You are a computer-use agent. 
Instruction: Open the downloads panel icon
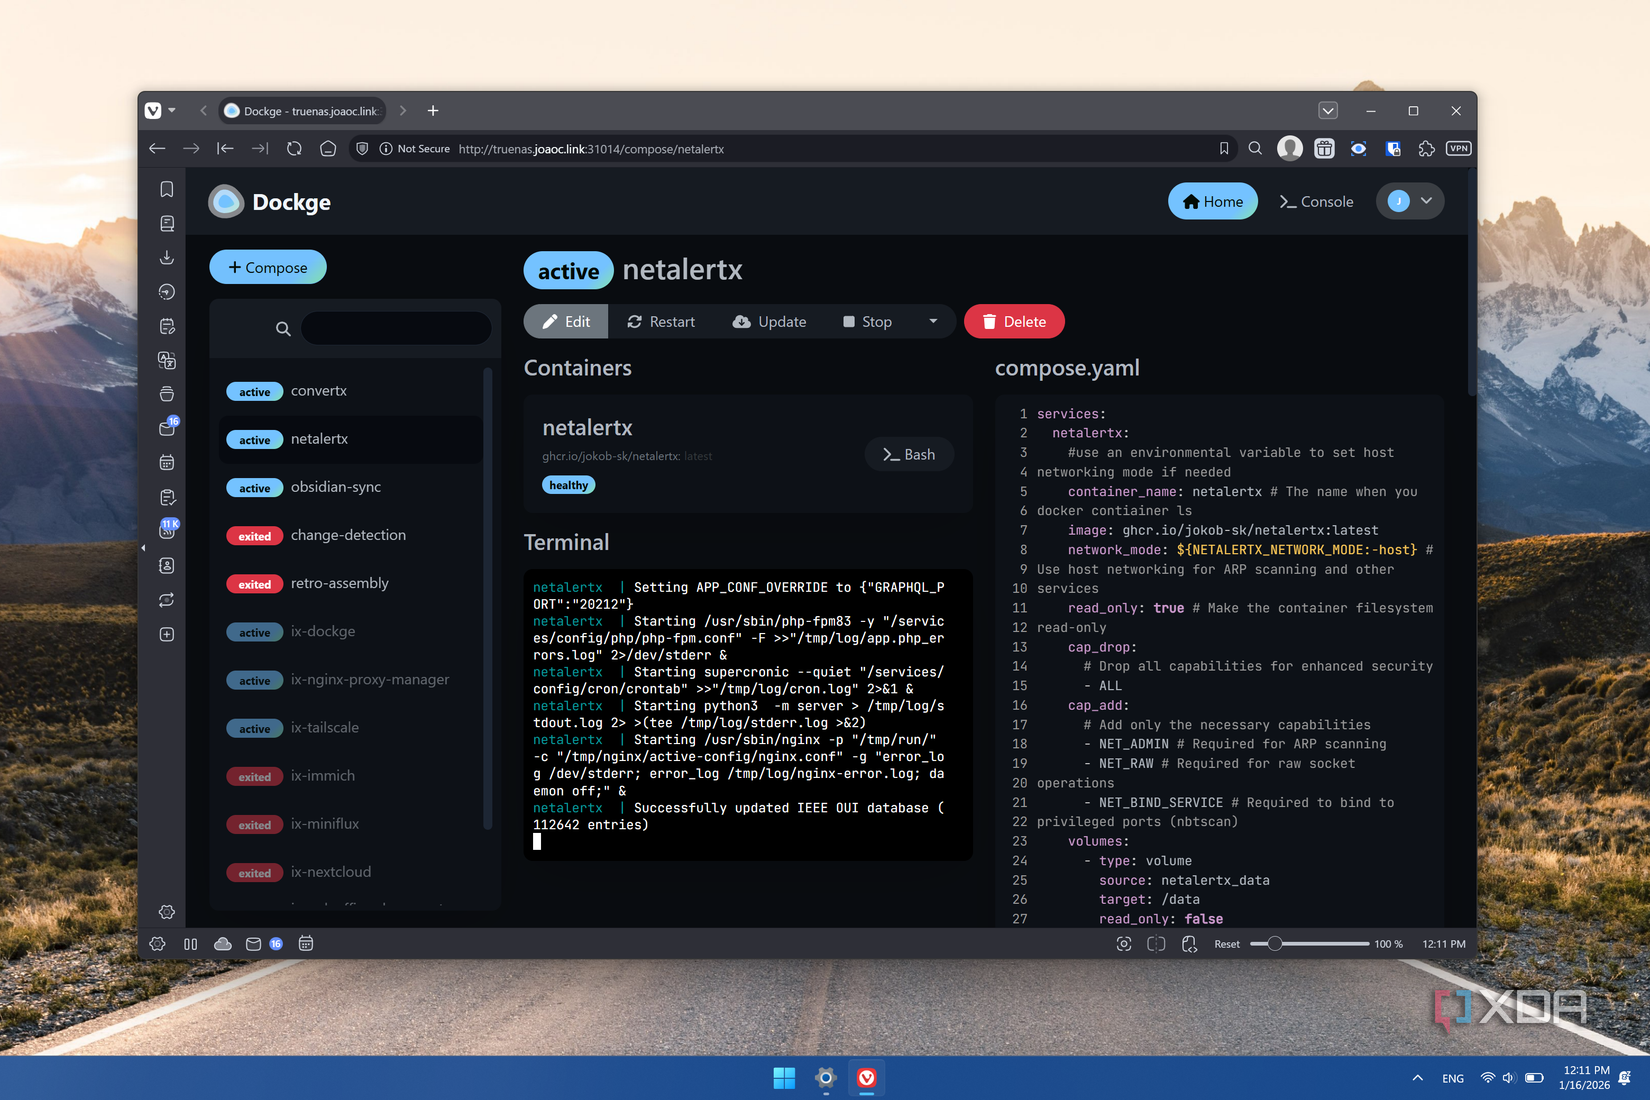[167, 258]
